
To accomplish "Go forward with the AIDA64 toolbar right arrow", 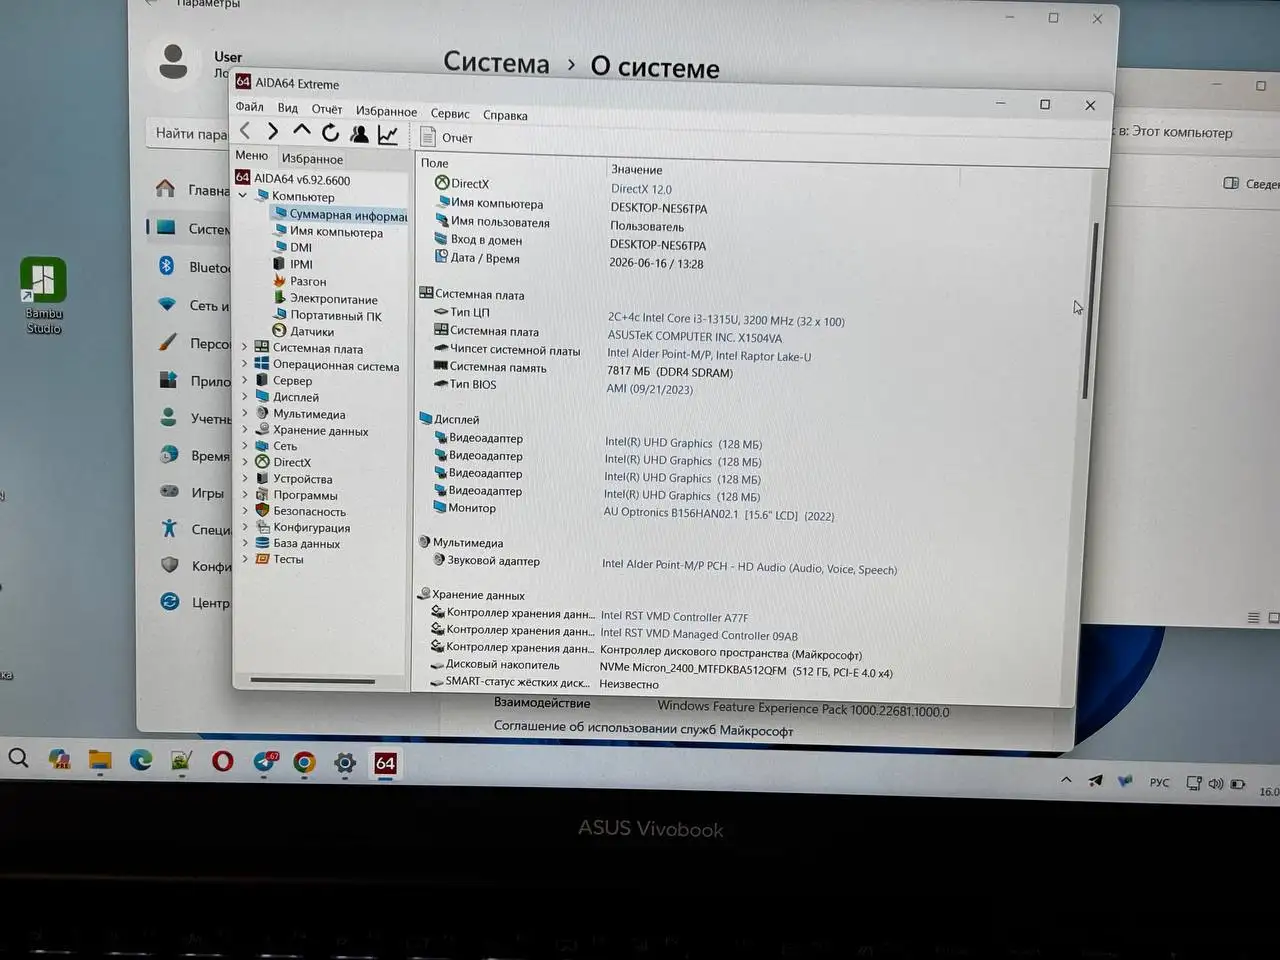I will point(273,131).
